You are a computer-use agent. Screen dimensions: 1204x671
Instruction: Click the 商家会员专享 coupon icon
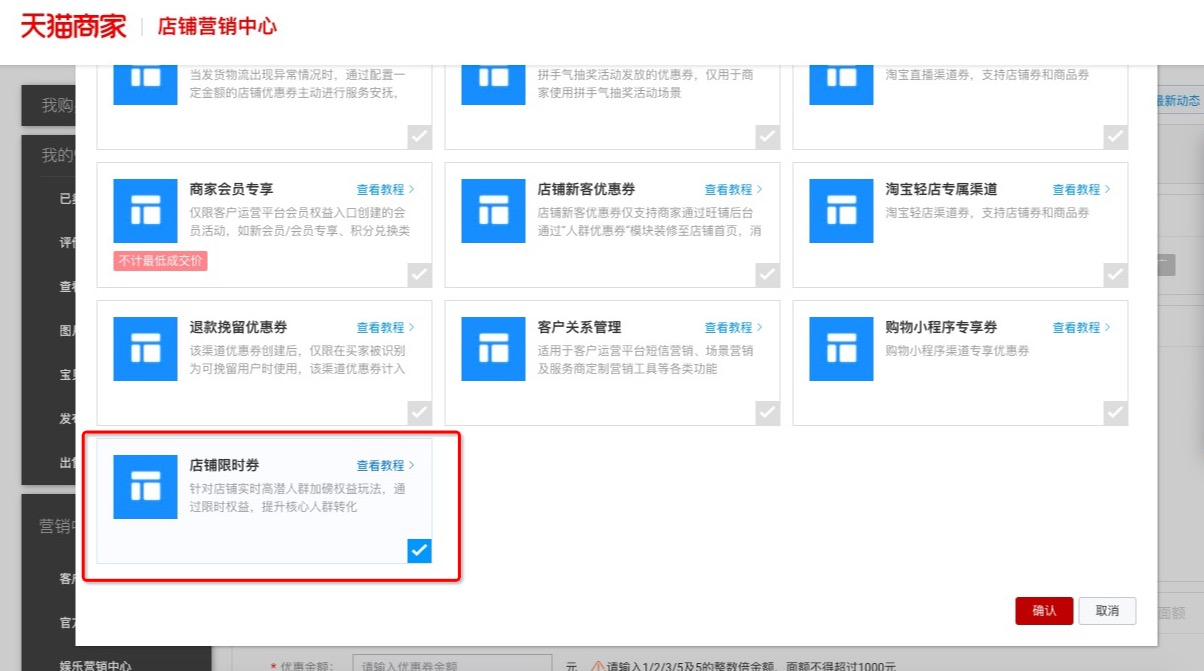146,211
